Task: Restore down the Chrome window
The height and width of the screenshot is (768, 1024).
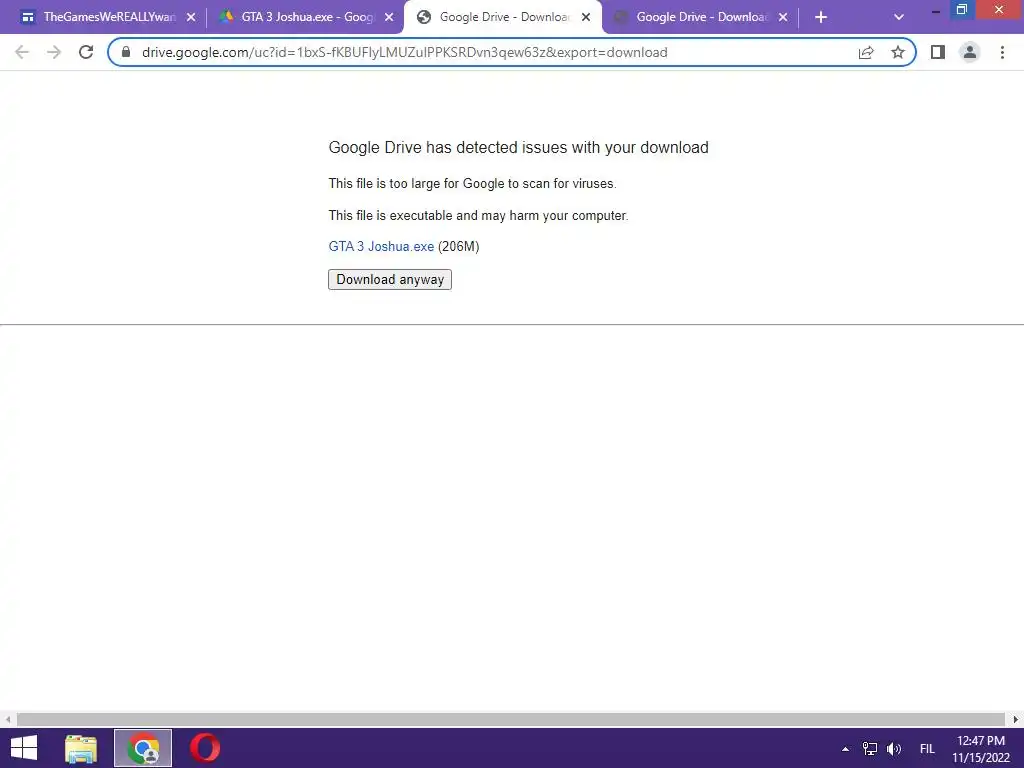Action: [x=961, y=9]
